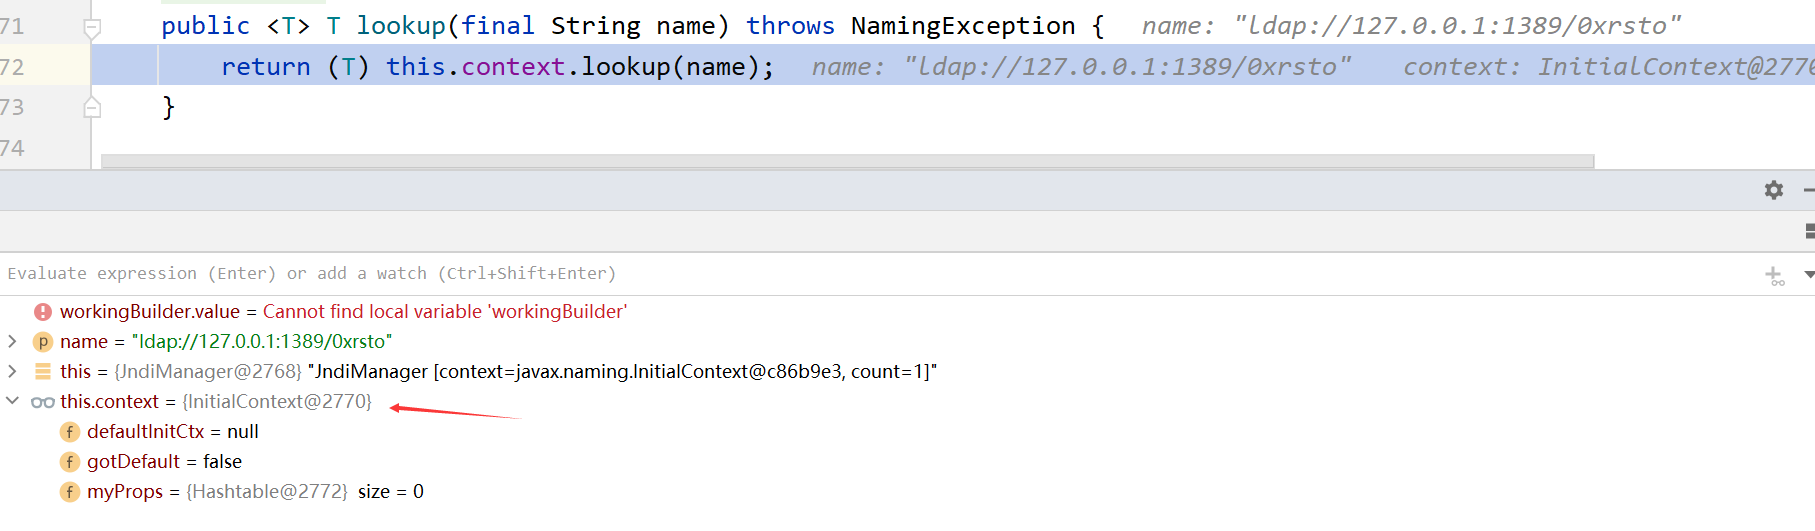Toggle fold marker at line 71
The height and width of the screenshot is (531, 1815).
[x=92, y=28]
